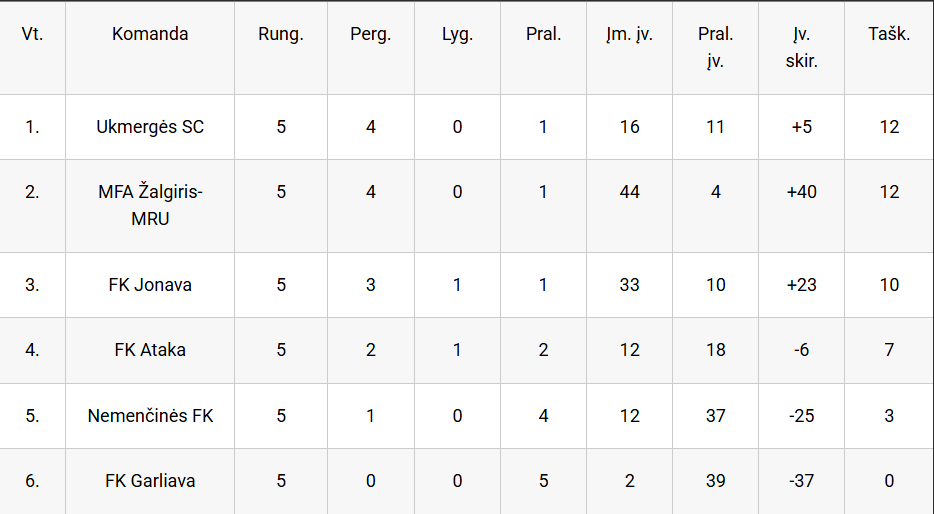
Task: Click the +40 goal difference cell
Action: (802, 192)
